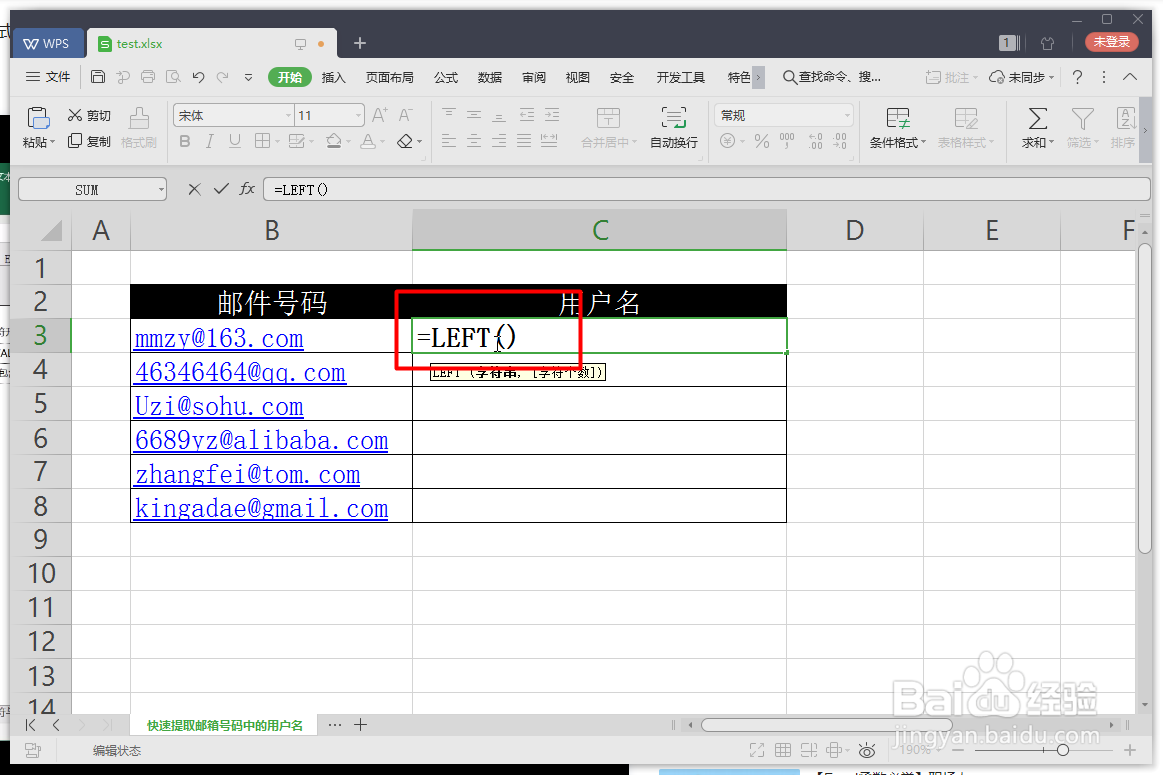Image resolution: width=1163 pixels, height=775 pixels.
Task: Select the test.xlsx document tab
Action: click(x=211, y=44)
